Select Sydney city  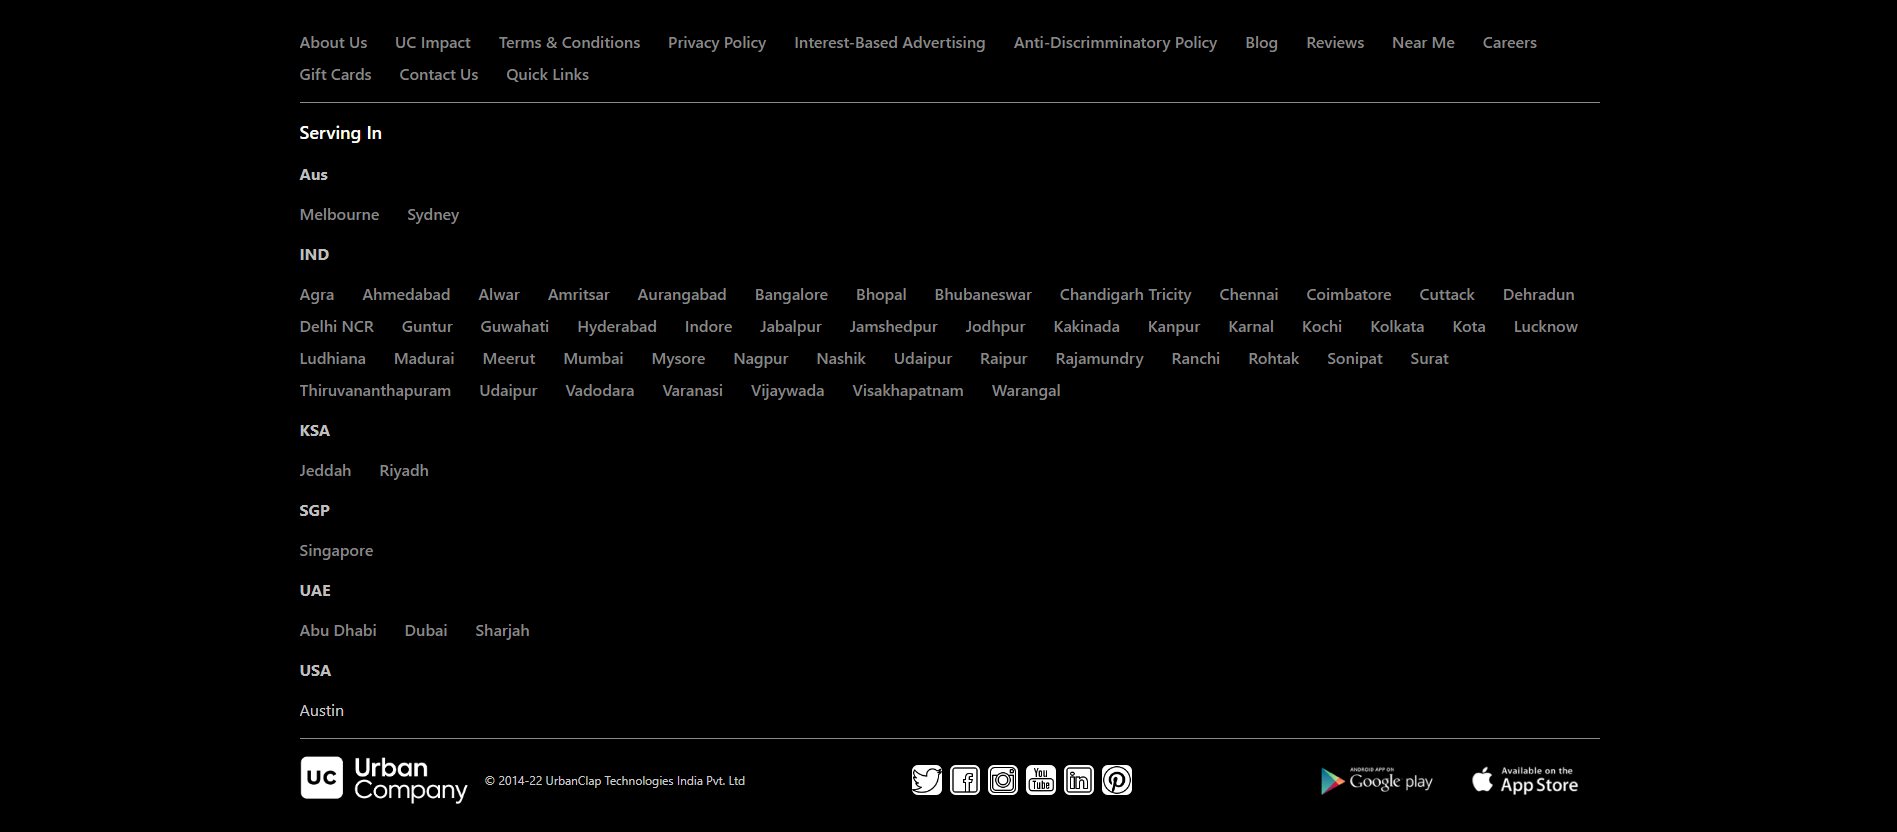[433, 215]
